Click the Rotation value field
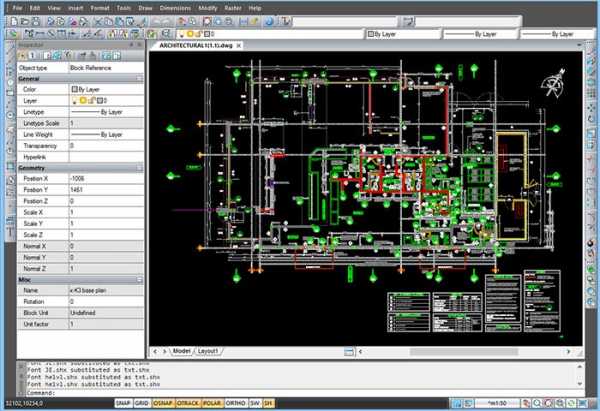 (x=105, y=301)
